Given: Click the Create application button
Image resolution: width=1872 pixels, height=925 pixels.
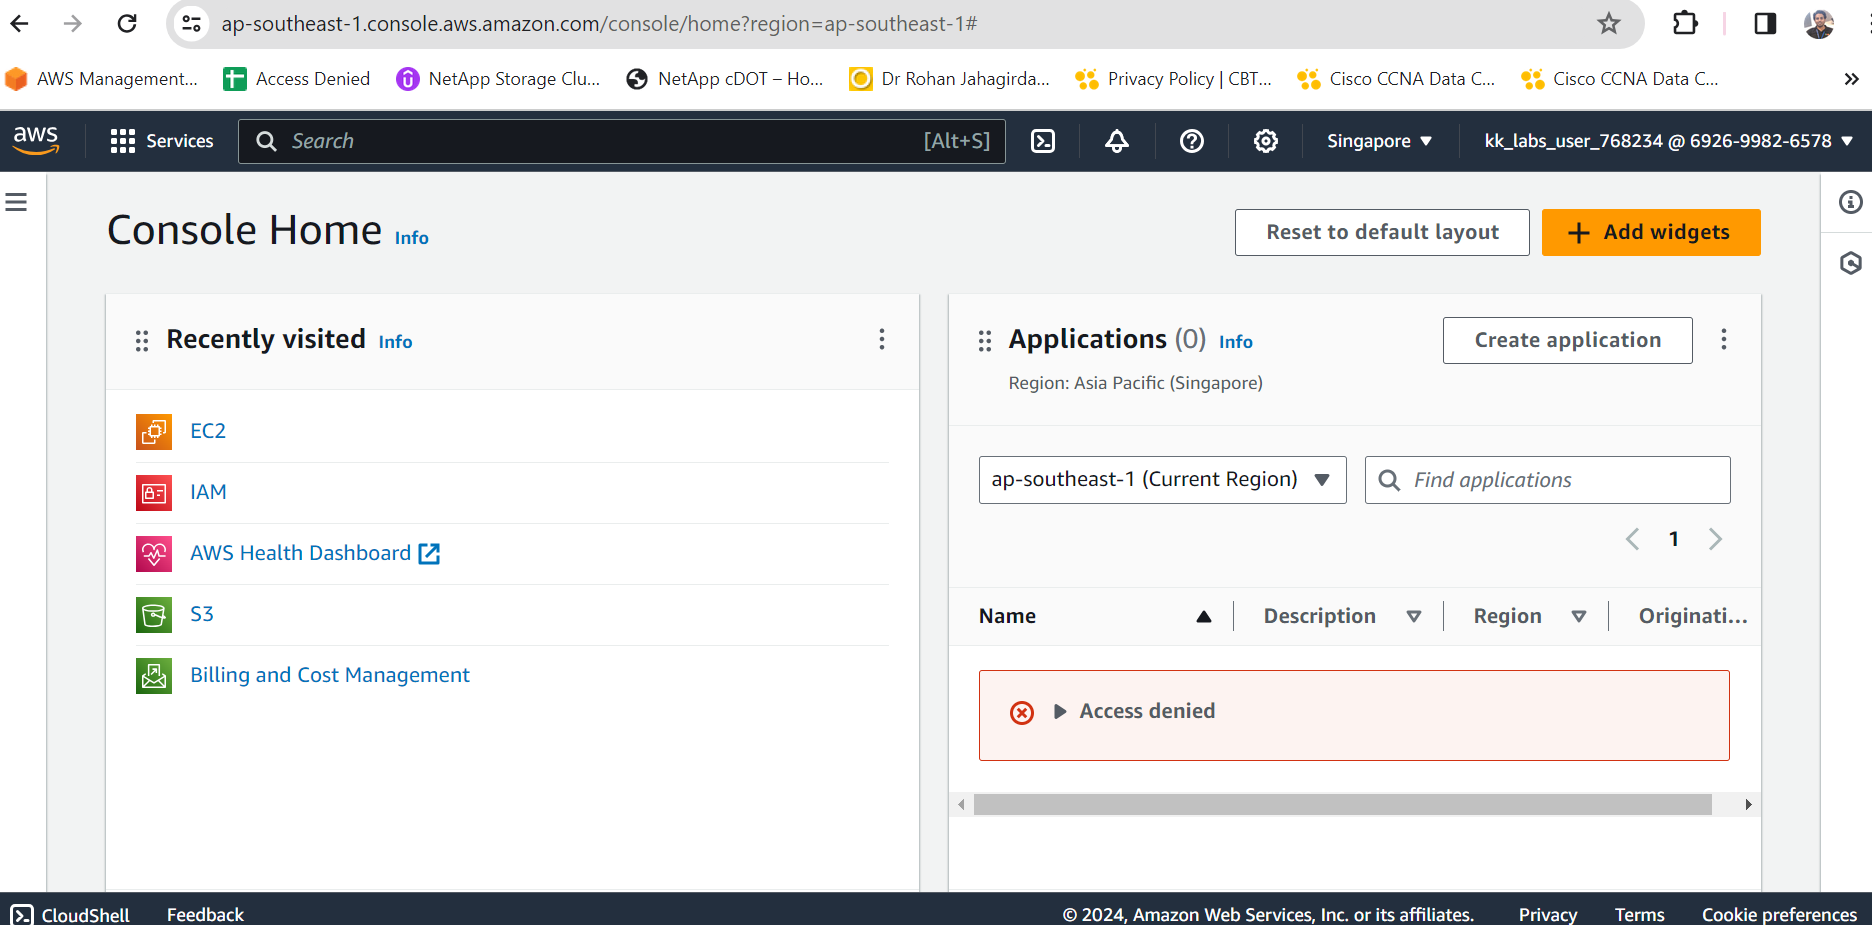Looking at the screenshot, I should [1567, 340].
